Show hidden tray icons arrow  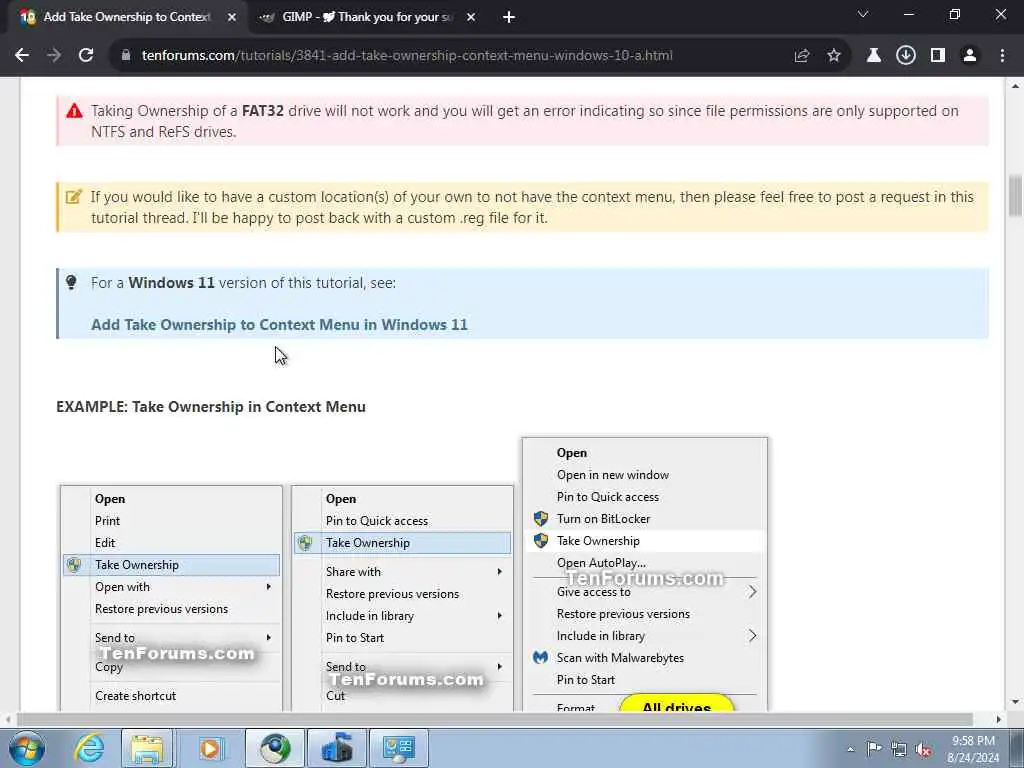click(850, 749)
